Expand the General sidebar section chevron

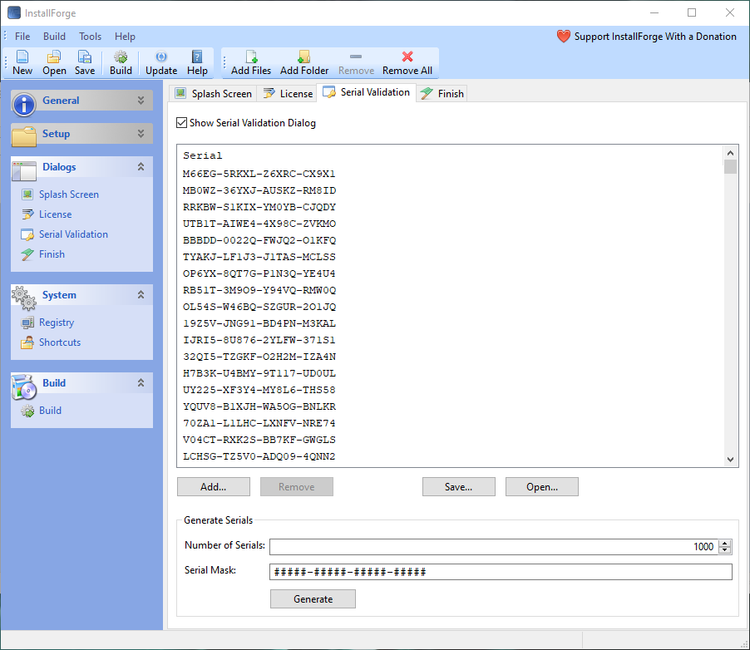pyautogui.click(x=141, y=100)
